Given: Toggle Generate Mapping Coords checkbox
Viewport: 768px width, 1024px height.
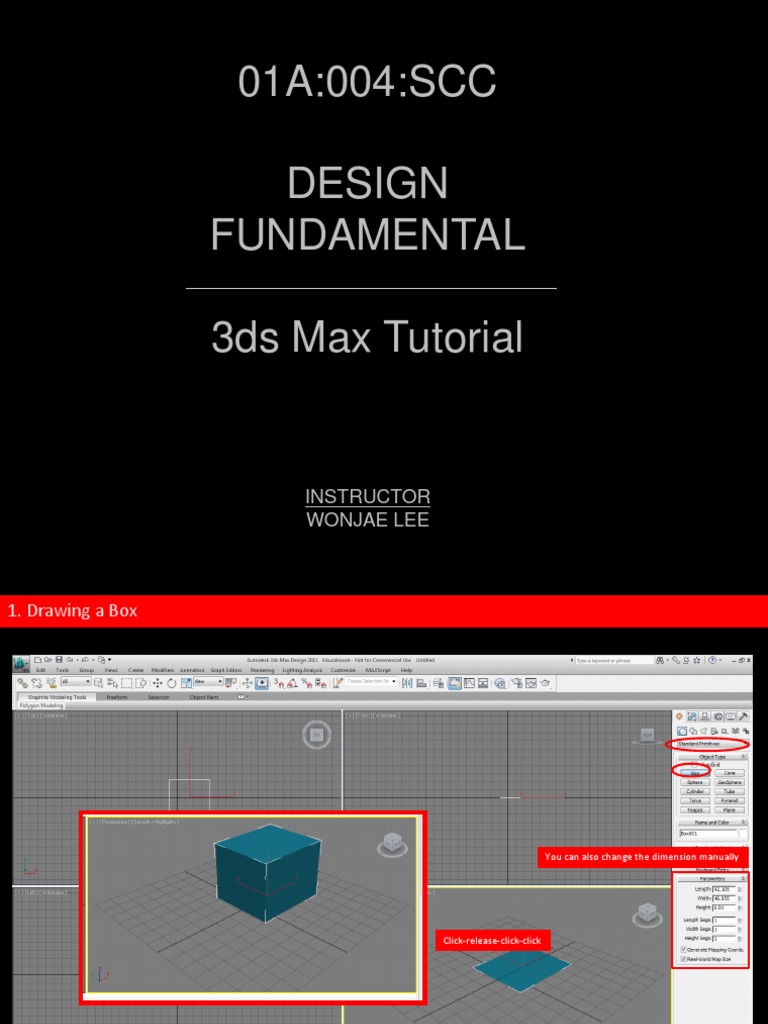Looking at the screenshot, I should [x=683, y=949].
